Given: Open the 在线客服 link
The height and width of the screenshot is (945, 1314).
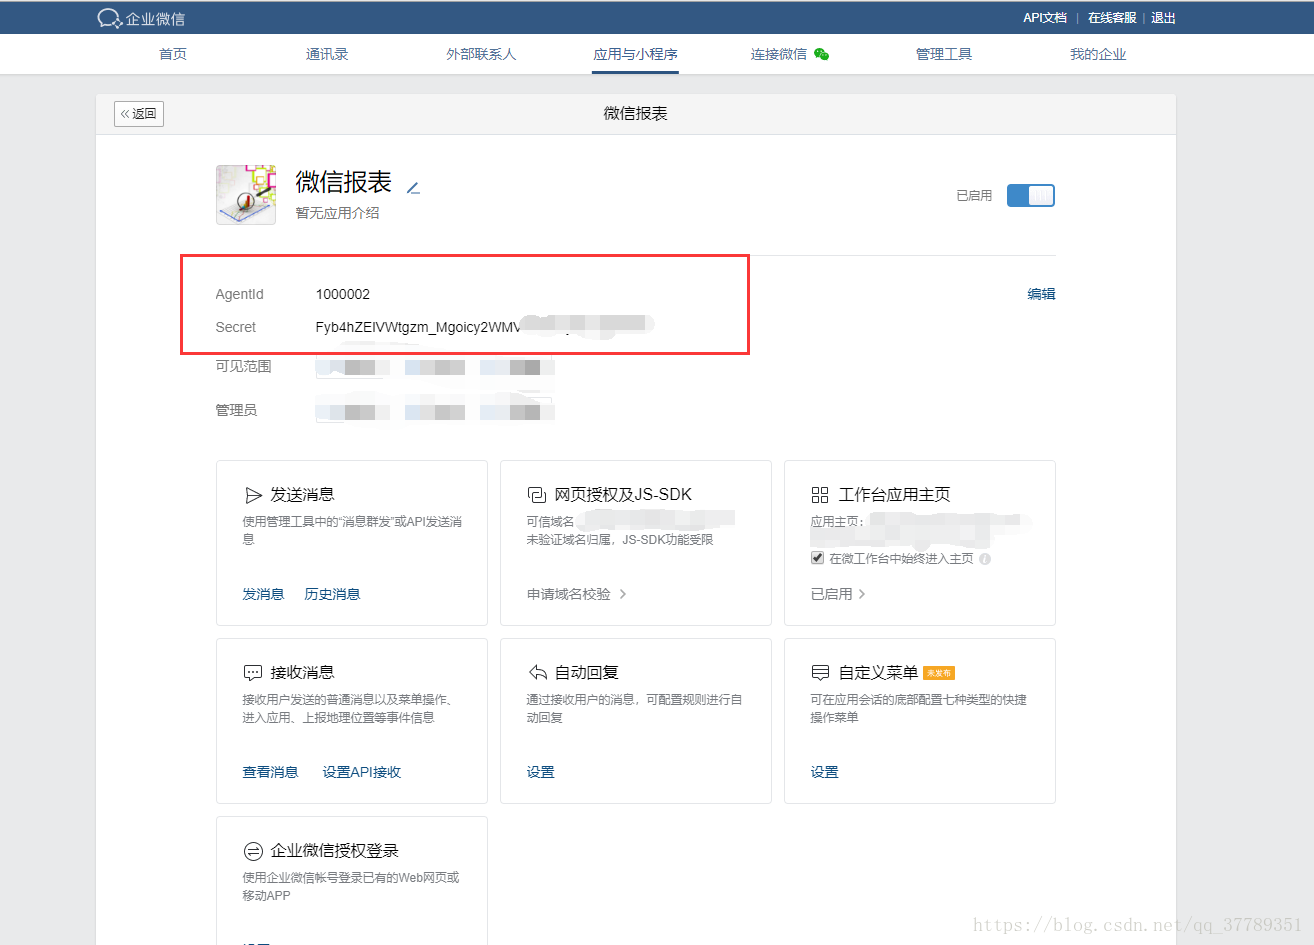Looking at the screenshot, I should tap(1112, 18).
